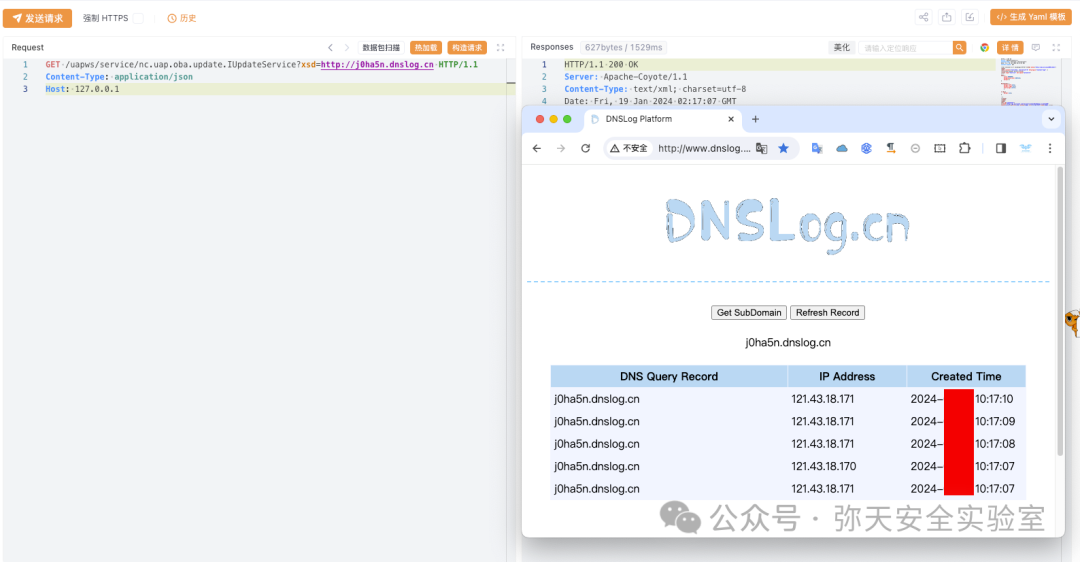1080x562 pixels.
Task: Click the DNS record in the 10:17:10 row
Action: point(596,399)
